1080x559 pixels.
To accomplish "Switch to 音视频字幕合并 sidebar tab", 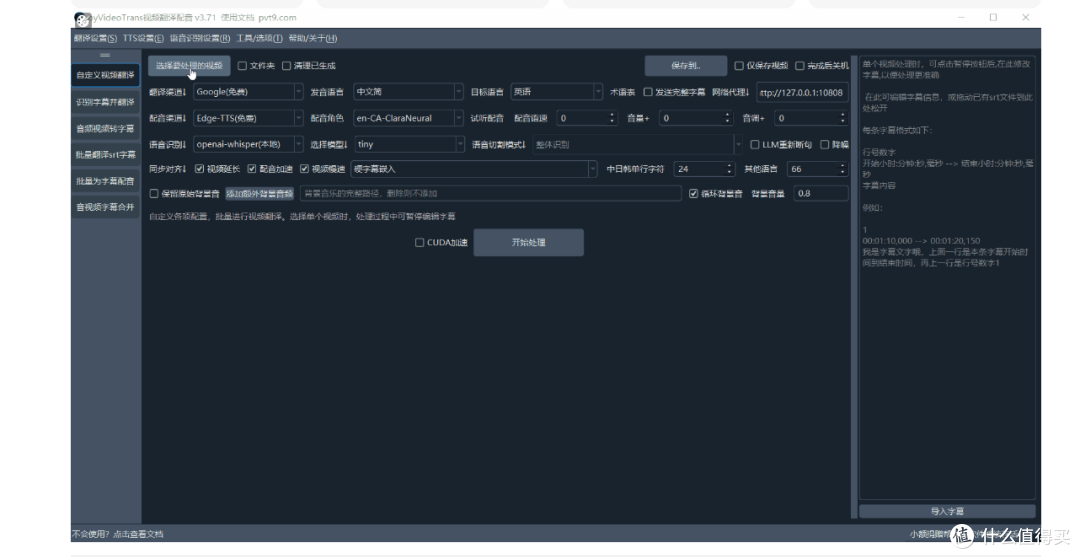I will click(105, 207).
